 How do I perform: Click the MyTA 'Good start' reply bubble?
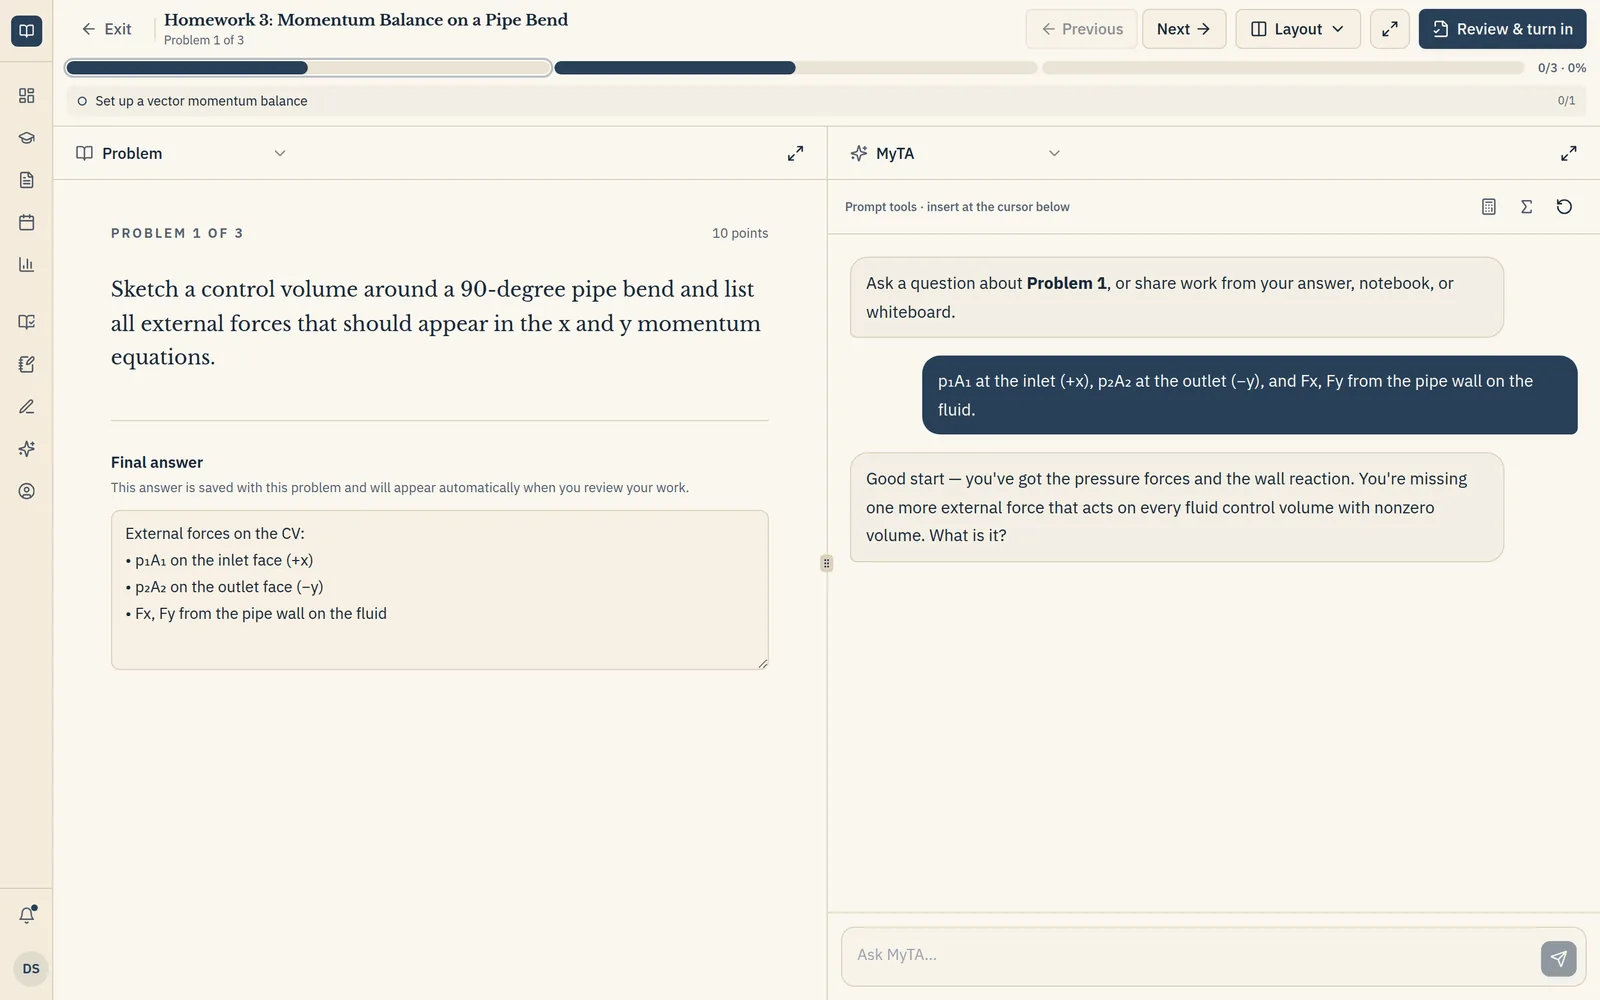coord(1177,507)
